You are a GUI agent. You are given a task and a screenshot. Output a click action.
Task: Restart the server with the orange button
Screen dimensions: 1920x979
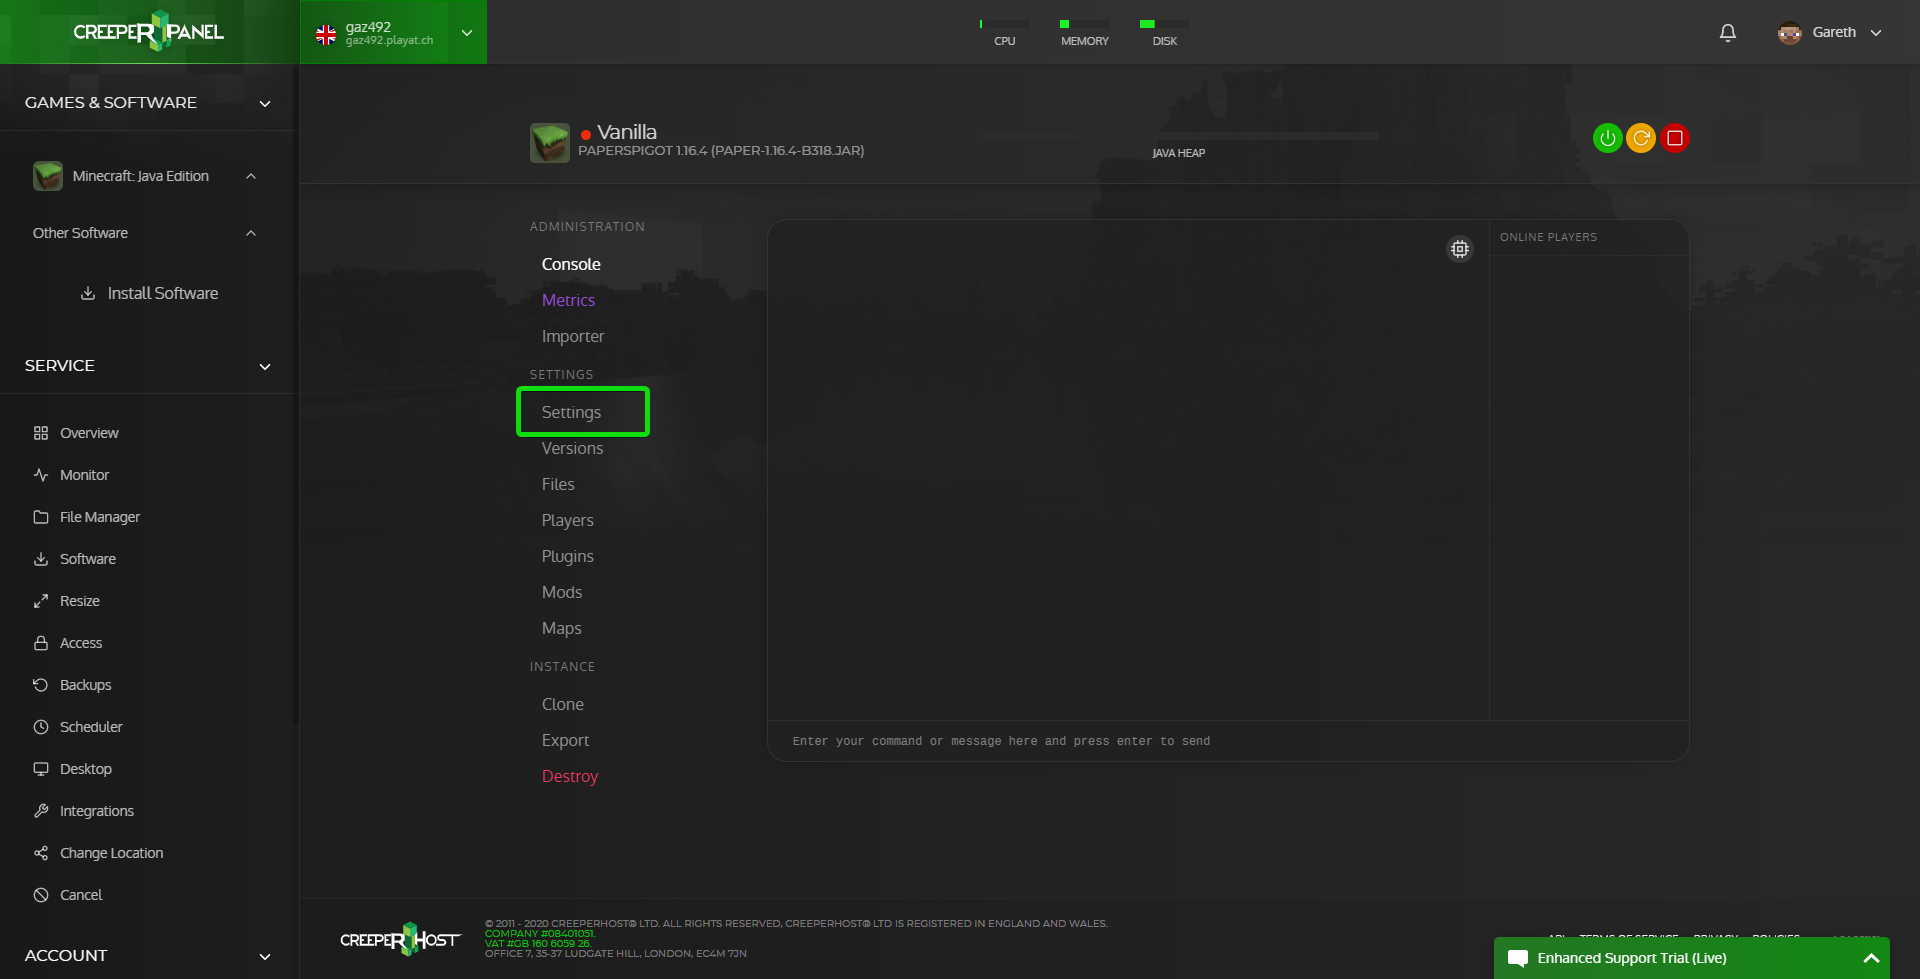tap(1641, 138)
